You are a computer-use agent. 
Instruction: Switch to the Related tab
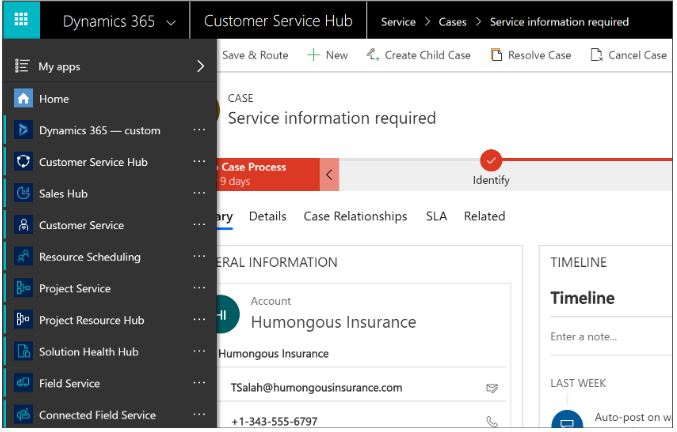[x=484, y=216]
